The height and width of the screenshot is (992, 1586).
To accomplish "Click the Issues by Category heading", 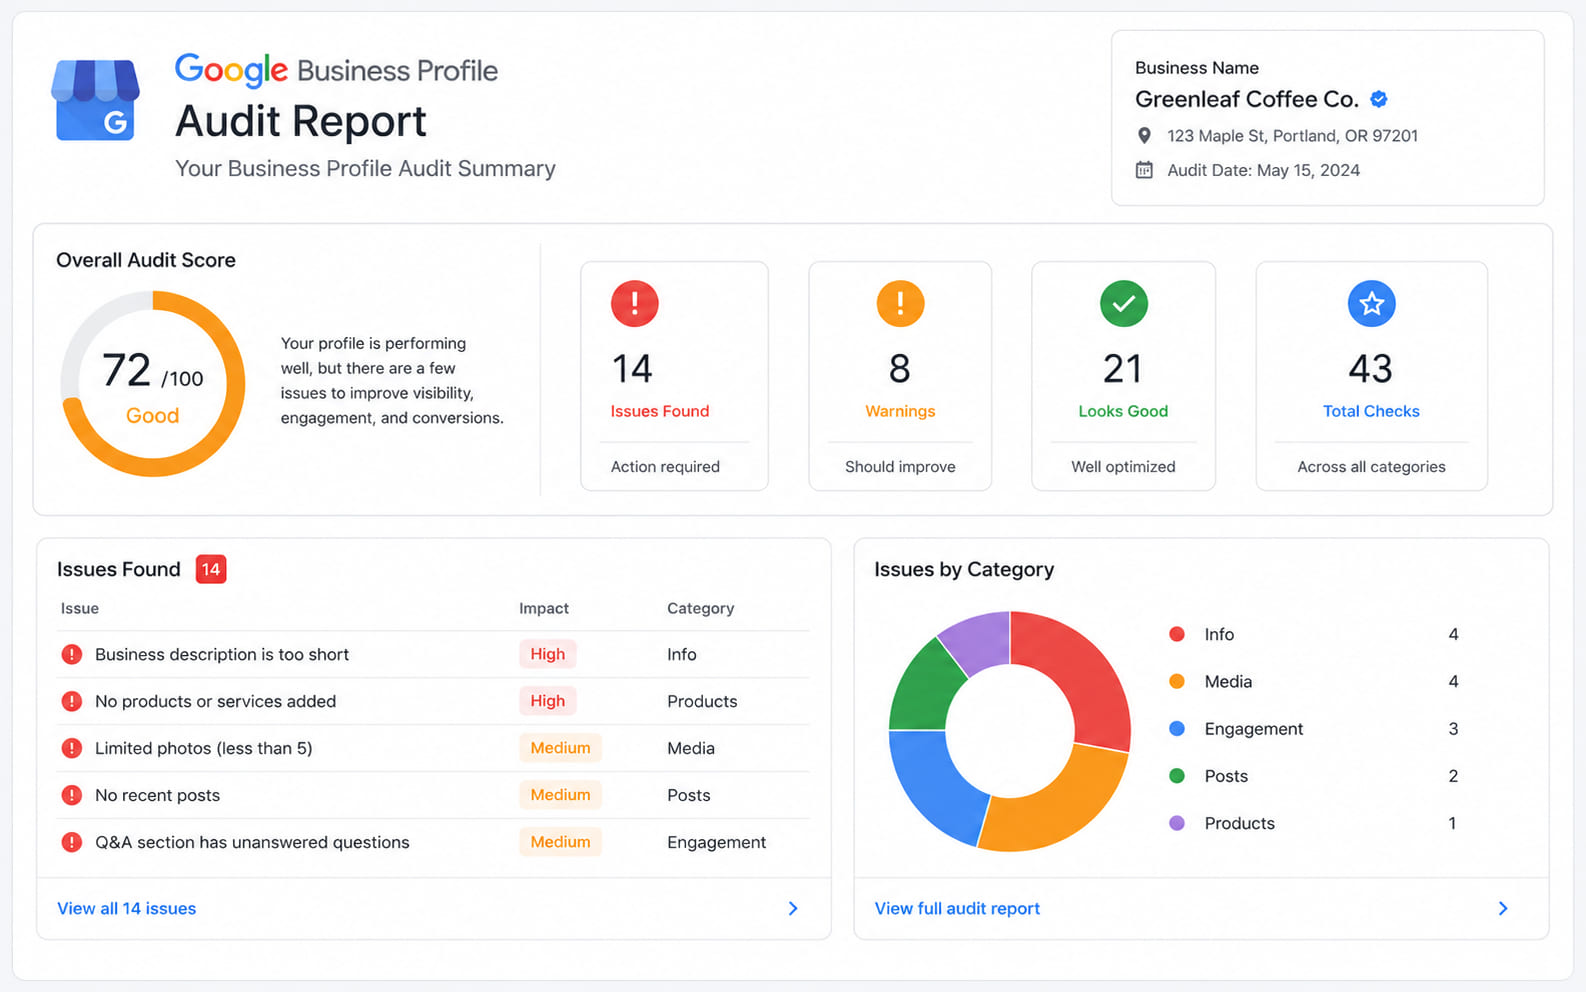I will point(964,569).
